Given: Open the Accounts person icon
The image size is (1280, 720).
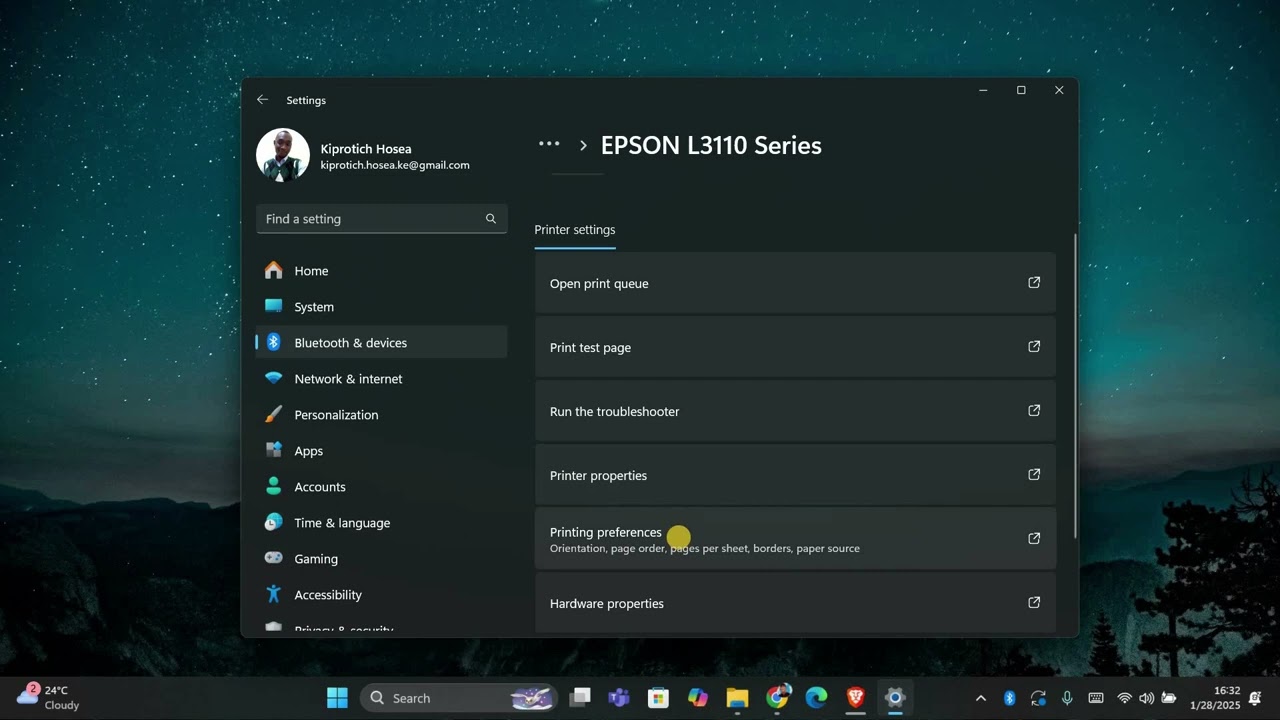Looking at the screenshot, I should point(273,487).
